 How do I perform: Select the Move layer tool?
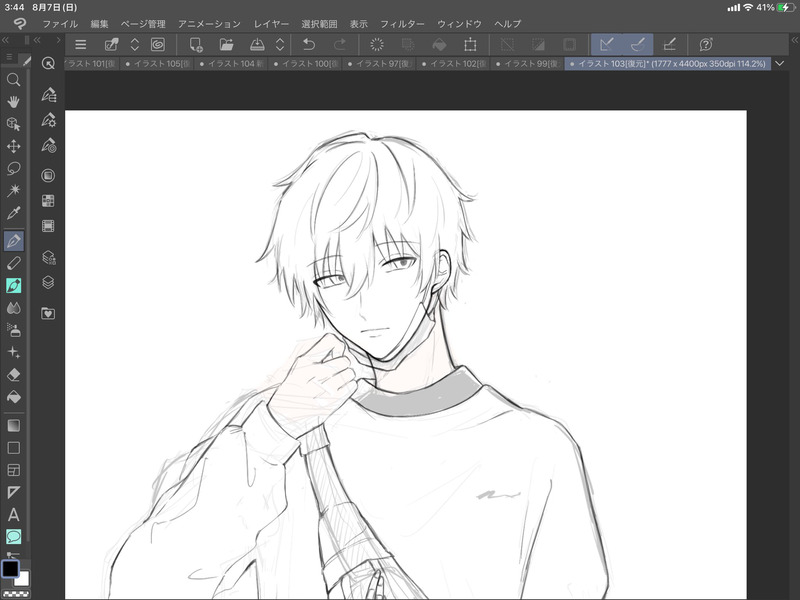[14, 146]
